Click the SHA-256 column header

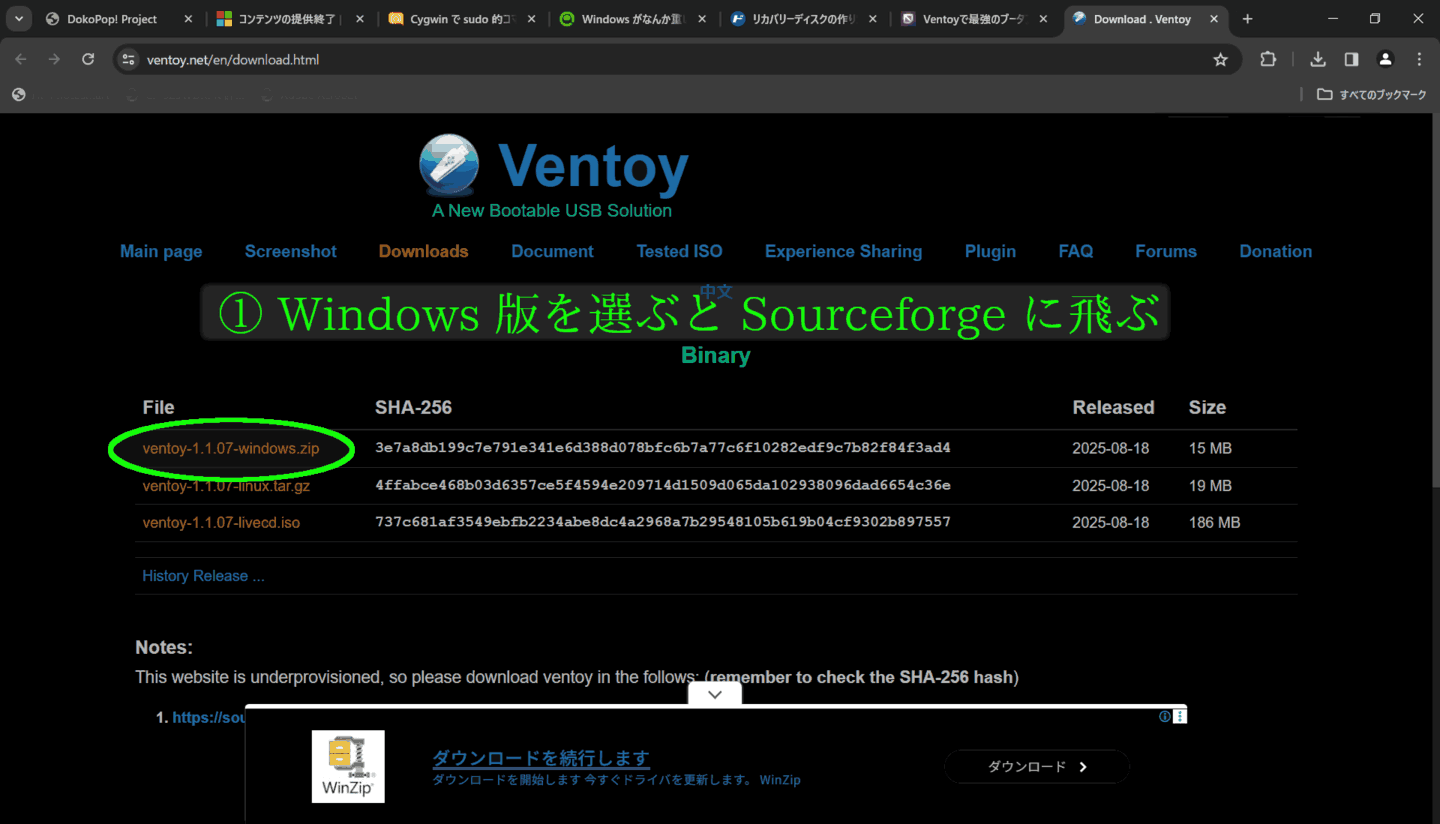point(413,407)
